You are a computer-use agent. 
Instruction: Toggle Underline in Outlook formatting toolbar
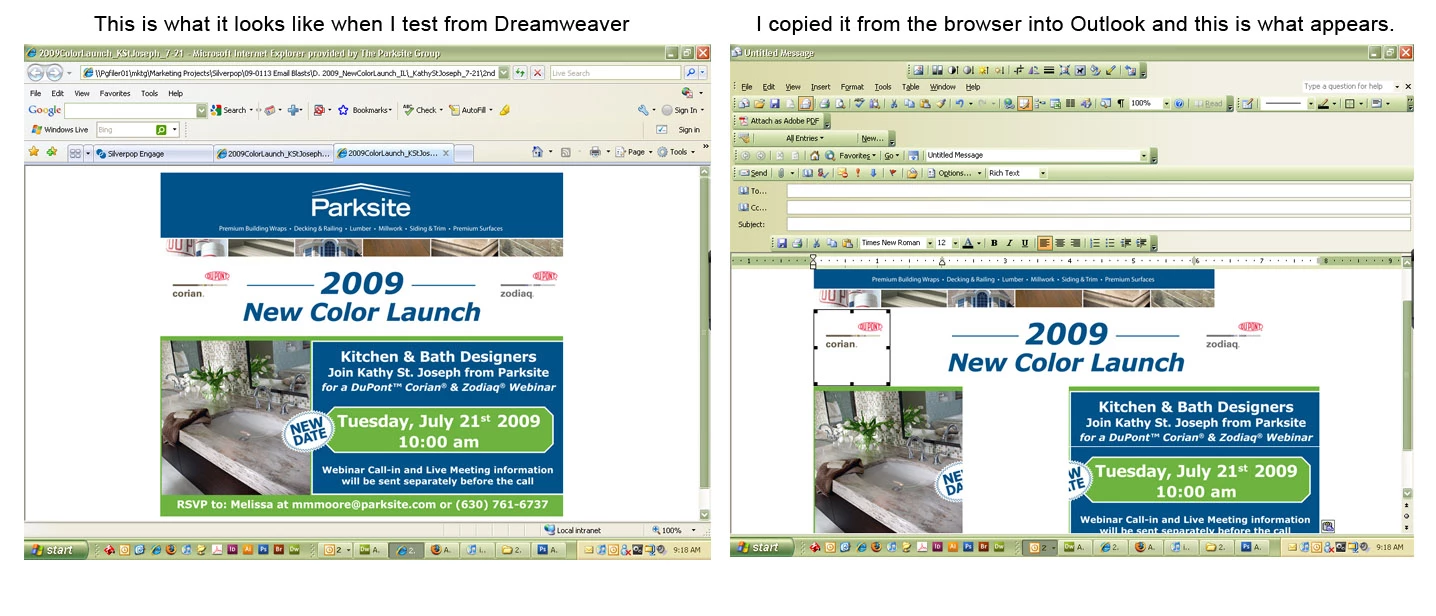[x=1024, y=243]
